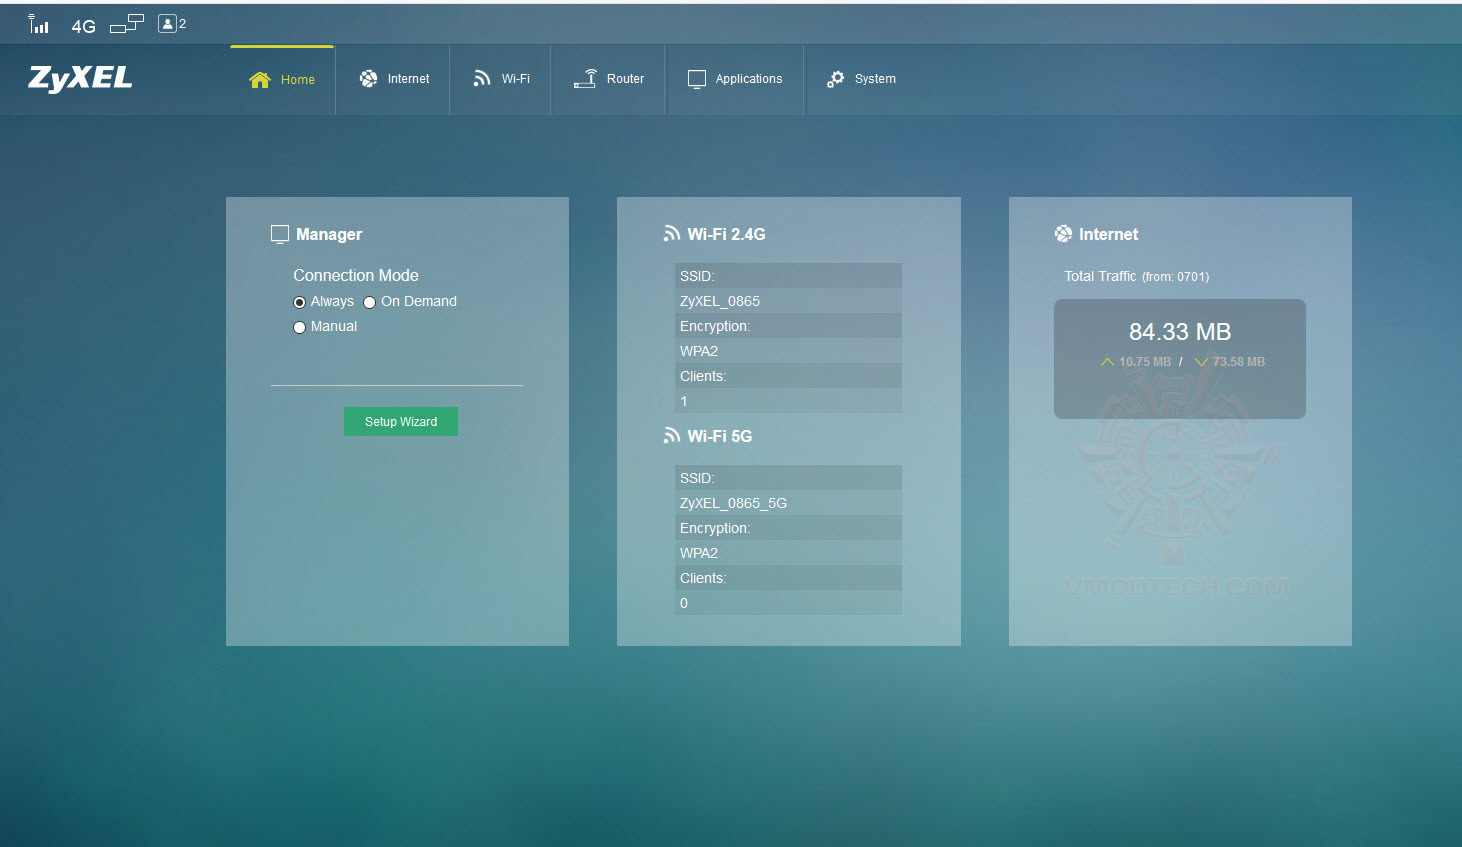Click the WPA2 value under Wi-Fi 2.4G
This screenshot has height=847, width=1462.
coord(699,351)
